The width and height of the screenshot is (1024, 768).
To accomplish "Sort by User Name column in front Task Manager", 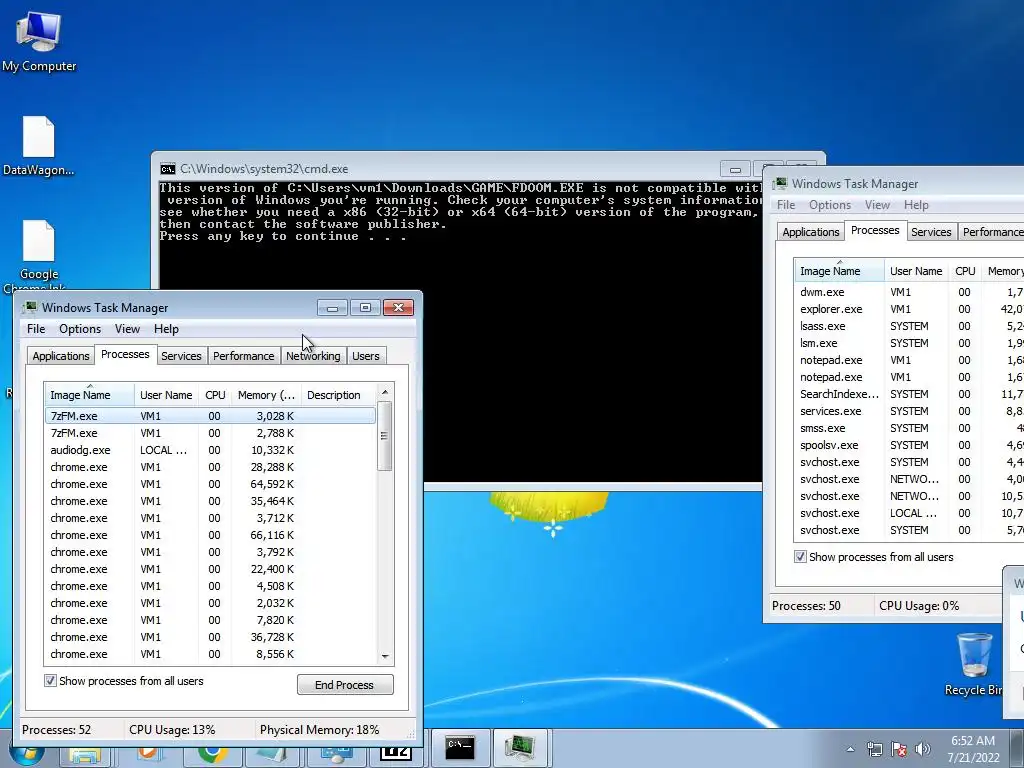I will point(166,394).
